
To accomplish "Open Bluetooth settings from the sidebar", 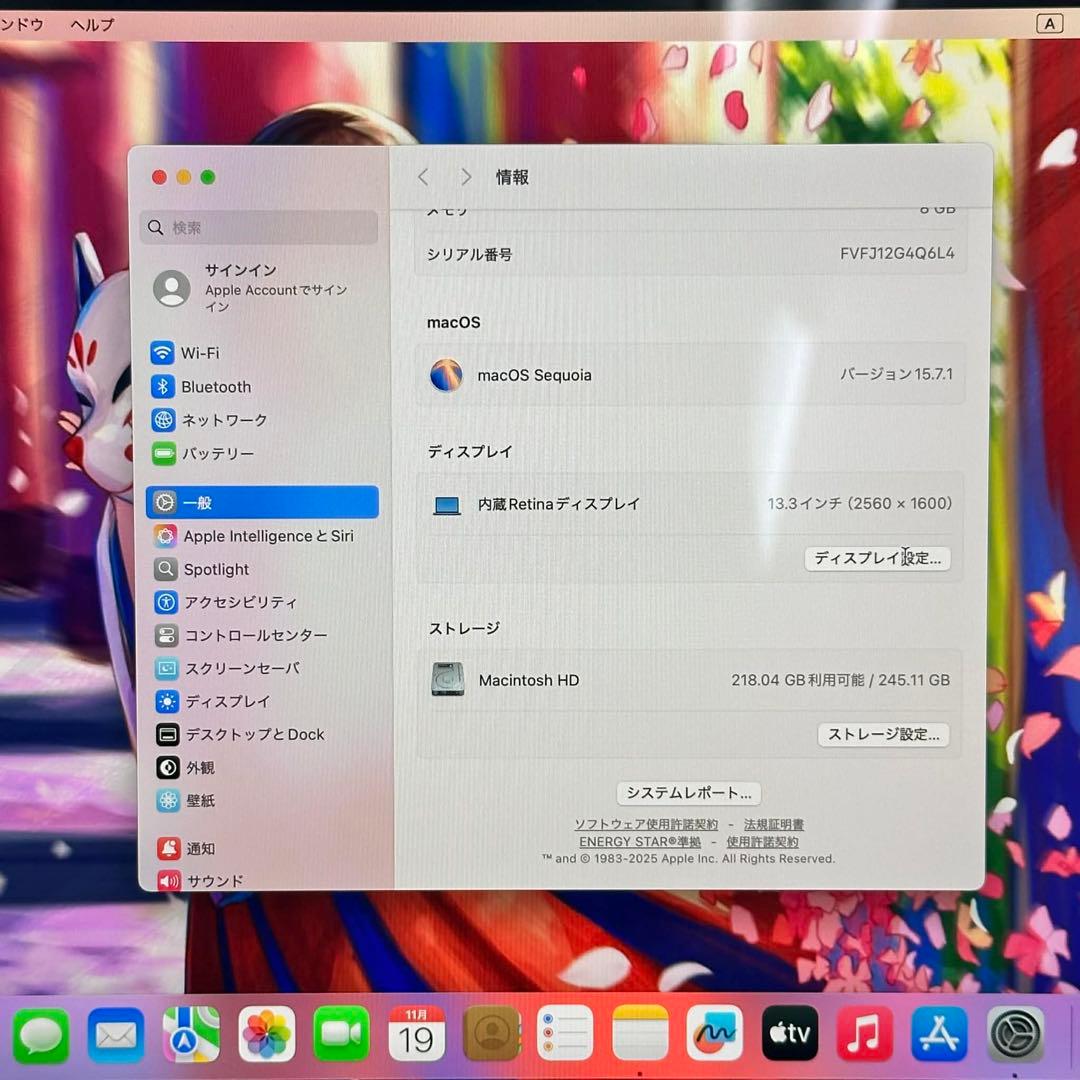I will click(x=214, y=387).
